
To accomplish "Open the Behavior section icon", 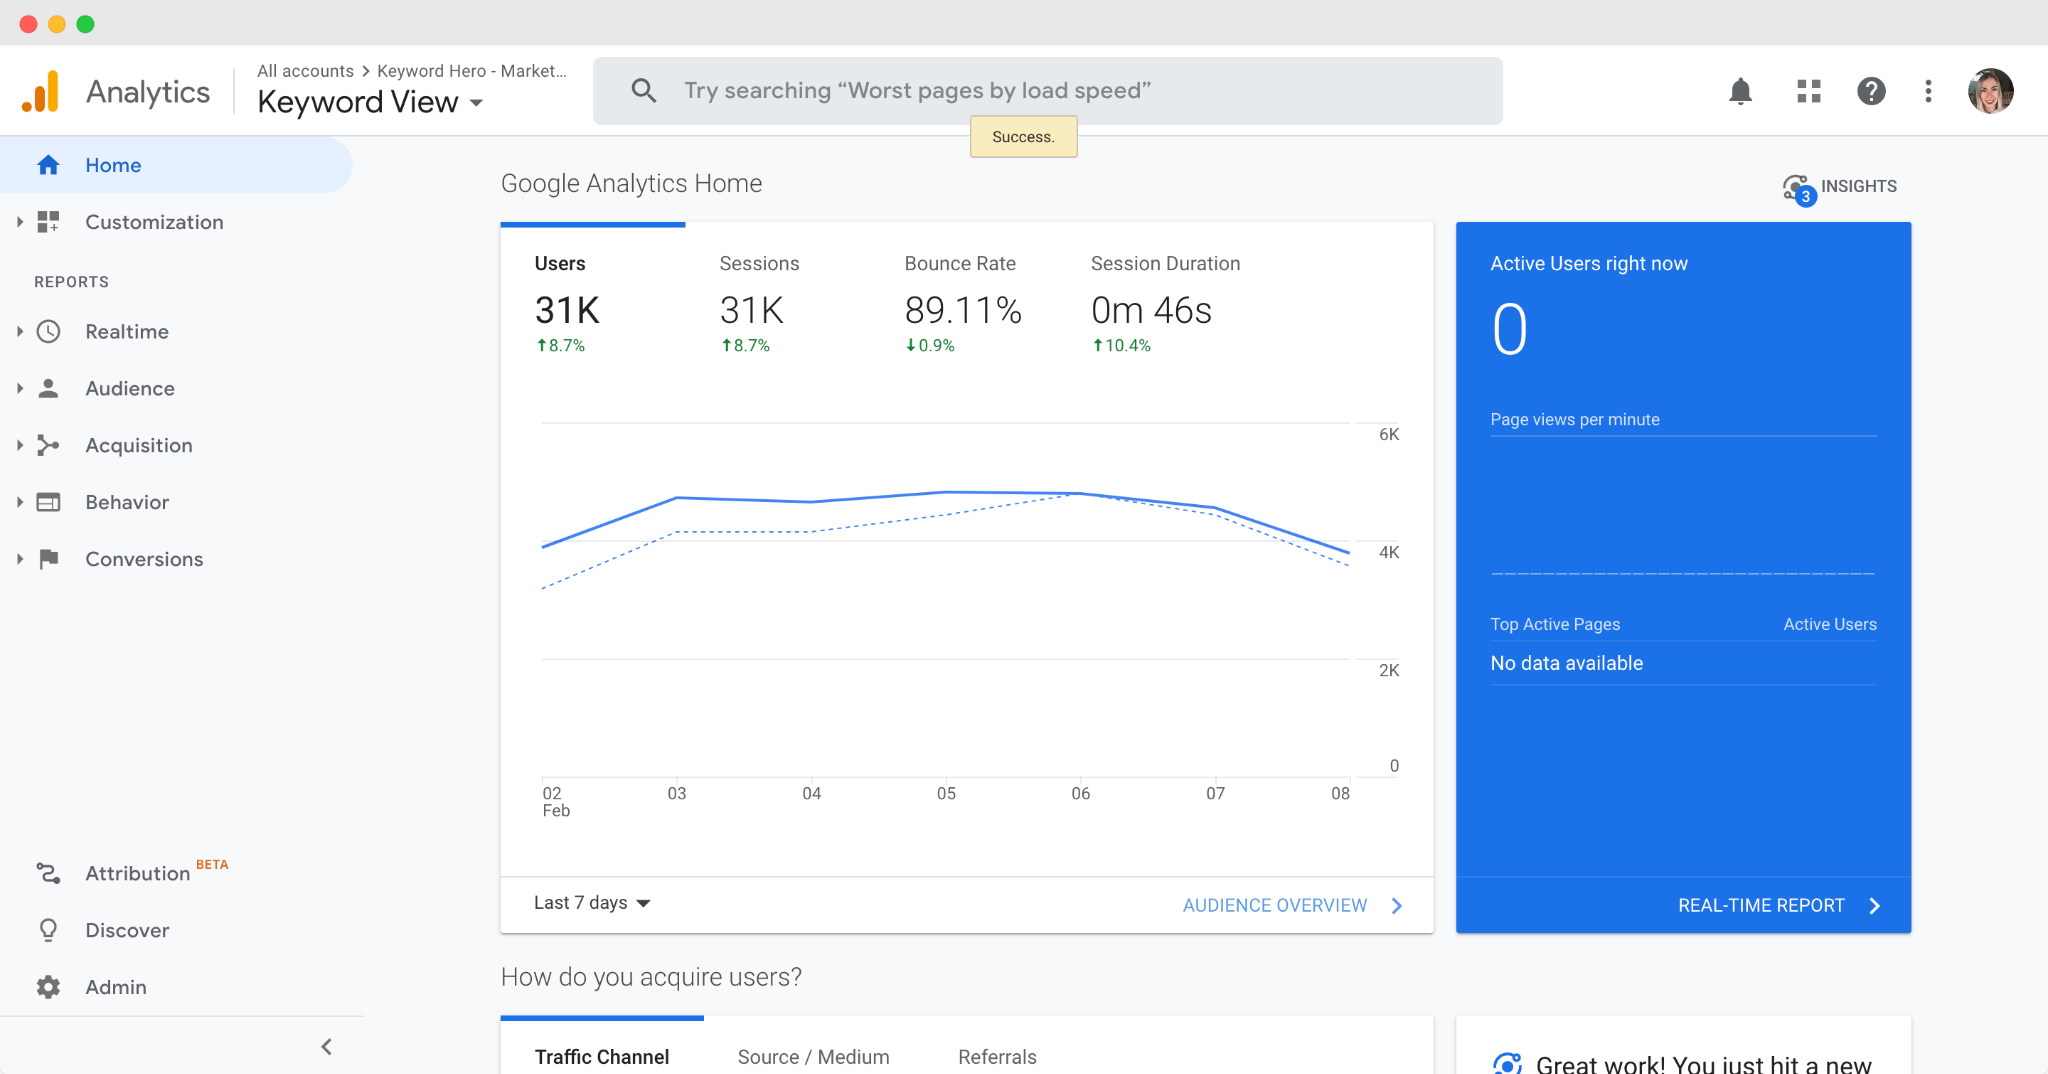I will click(48, 502).
